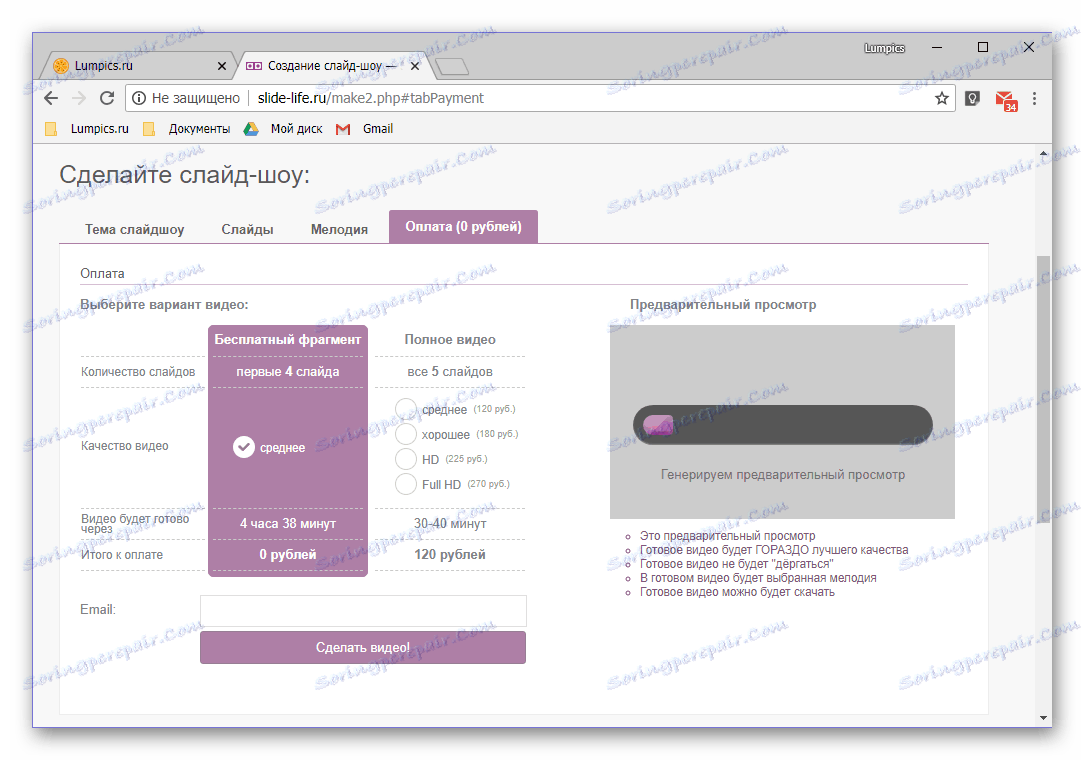Open the Lumpics.ru bookmark

coord(87,129)
